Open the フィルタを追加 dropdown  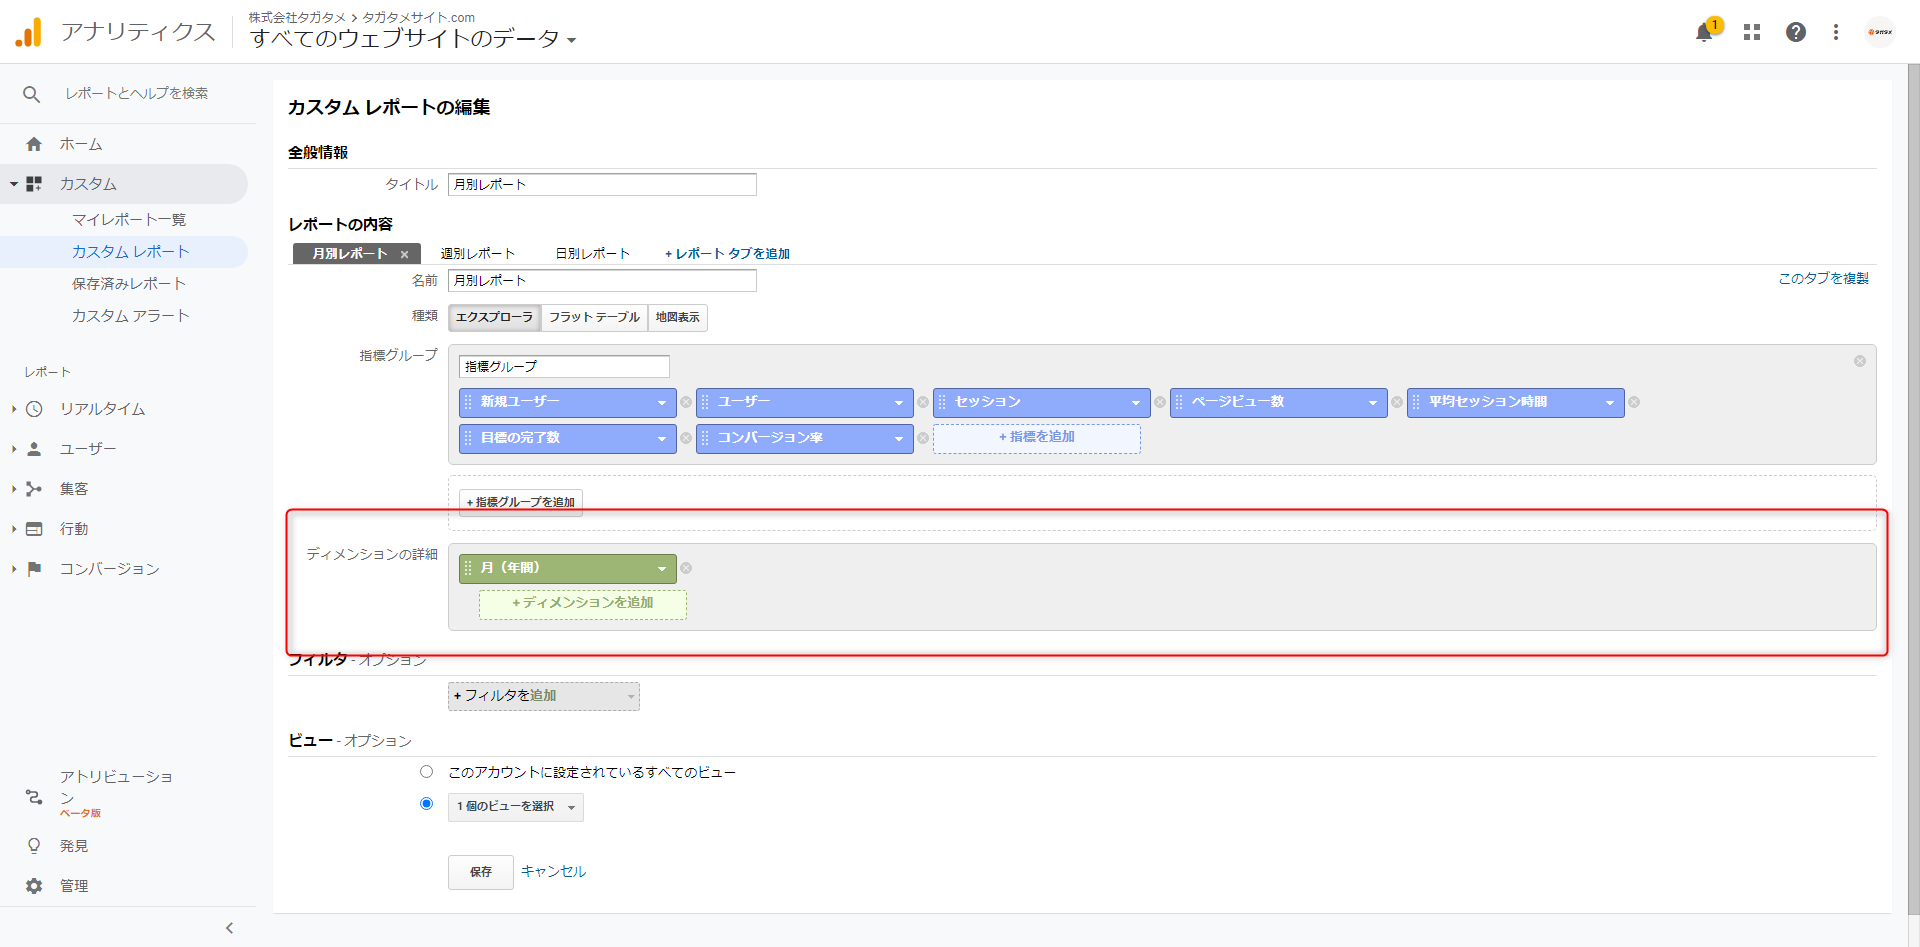pos(544,696)
